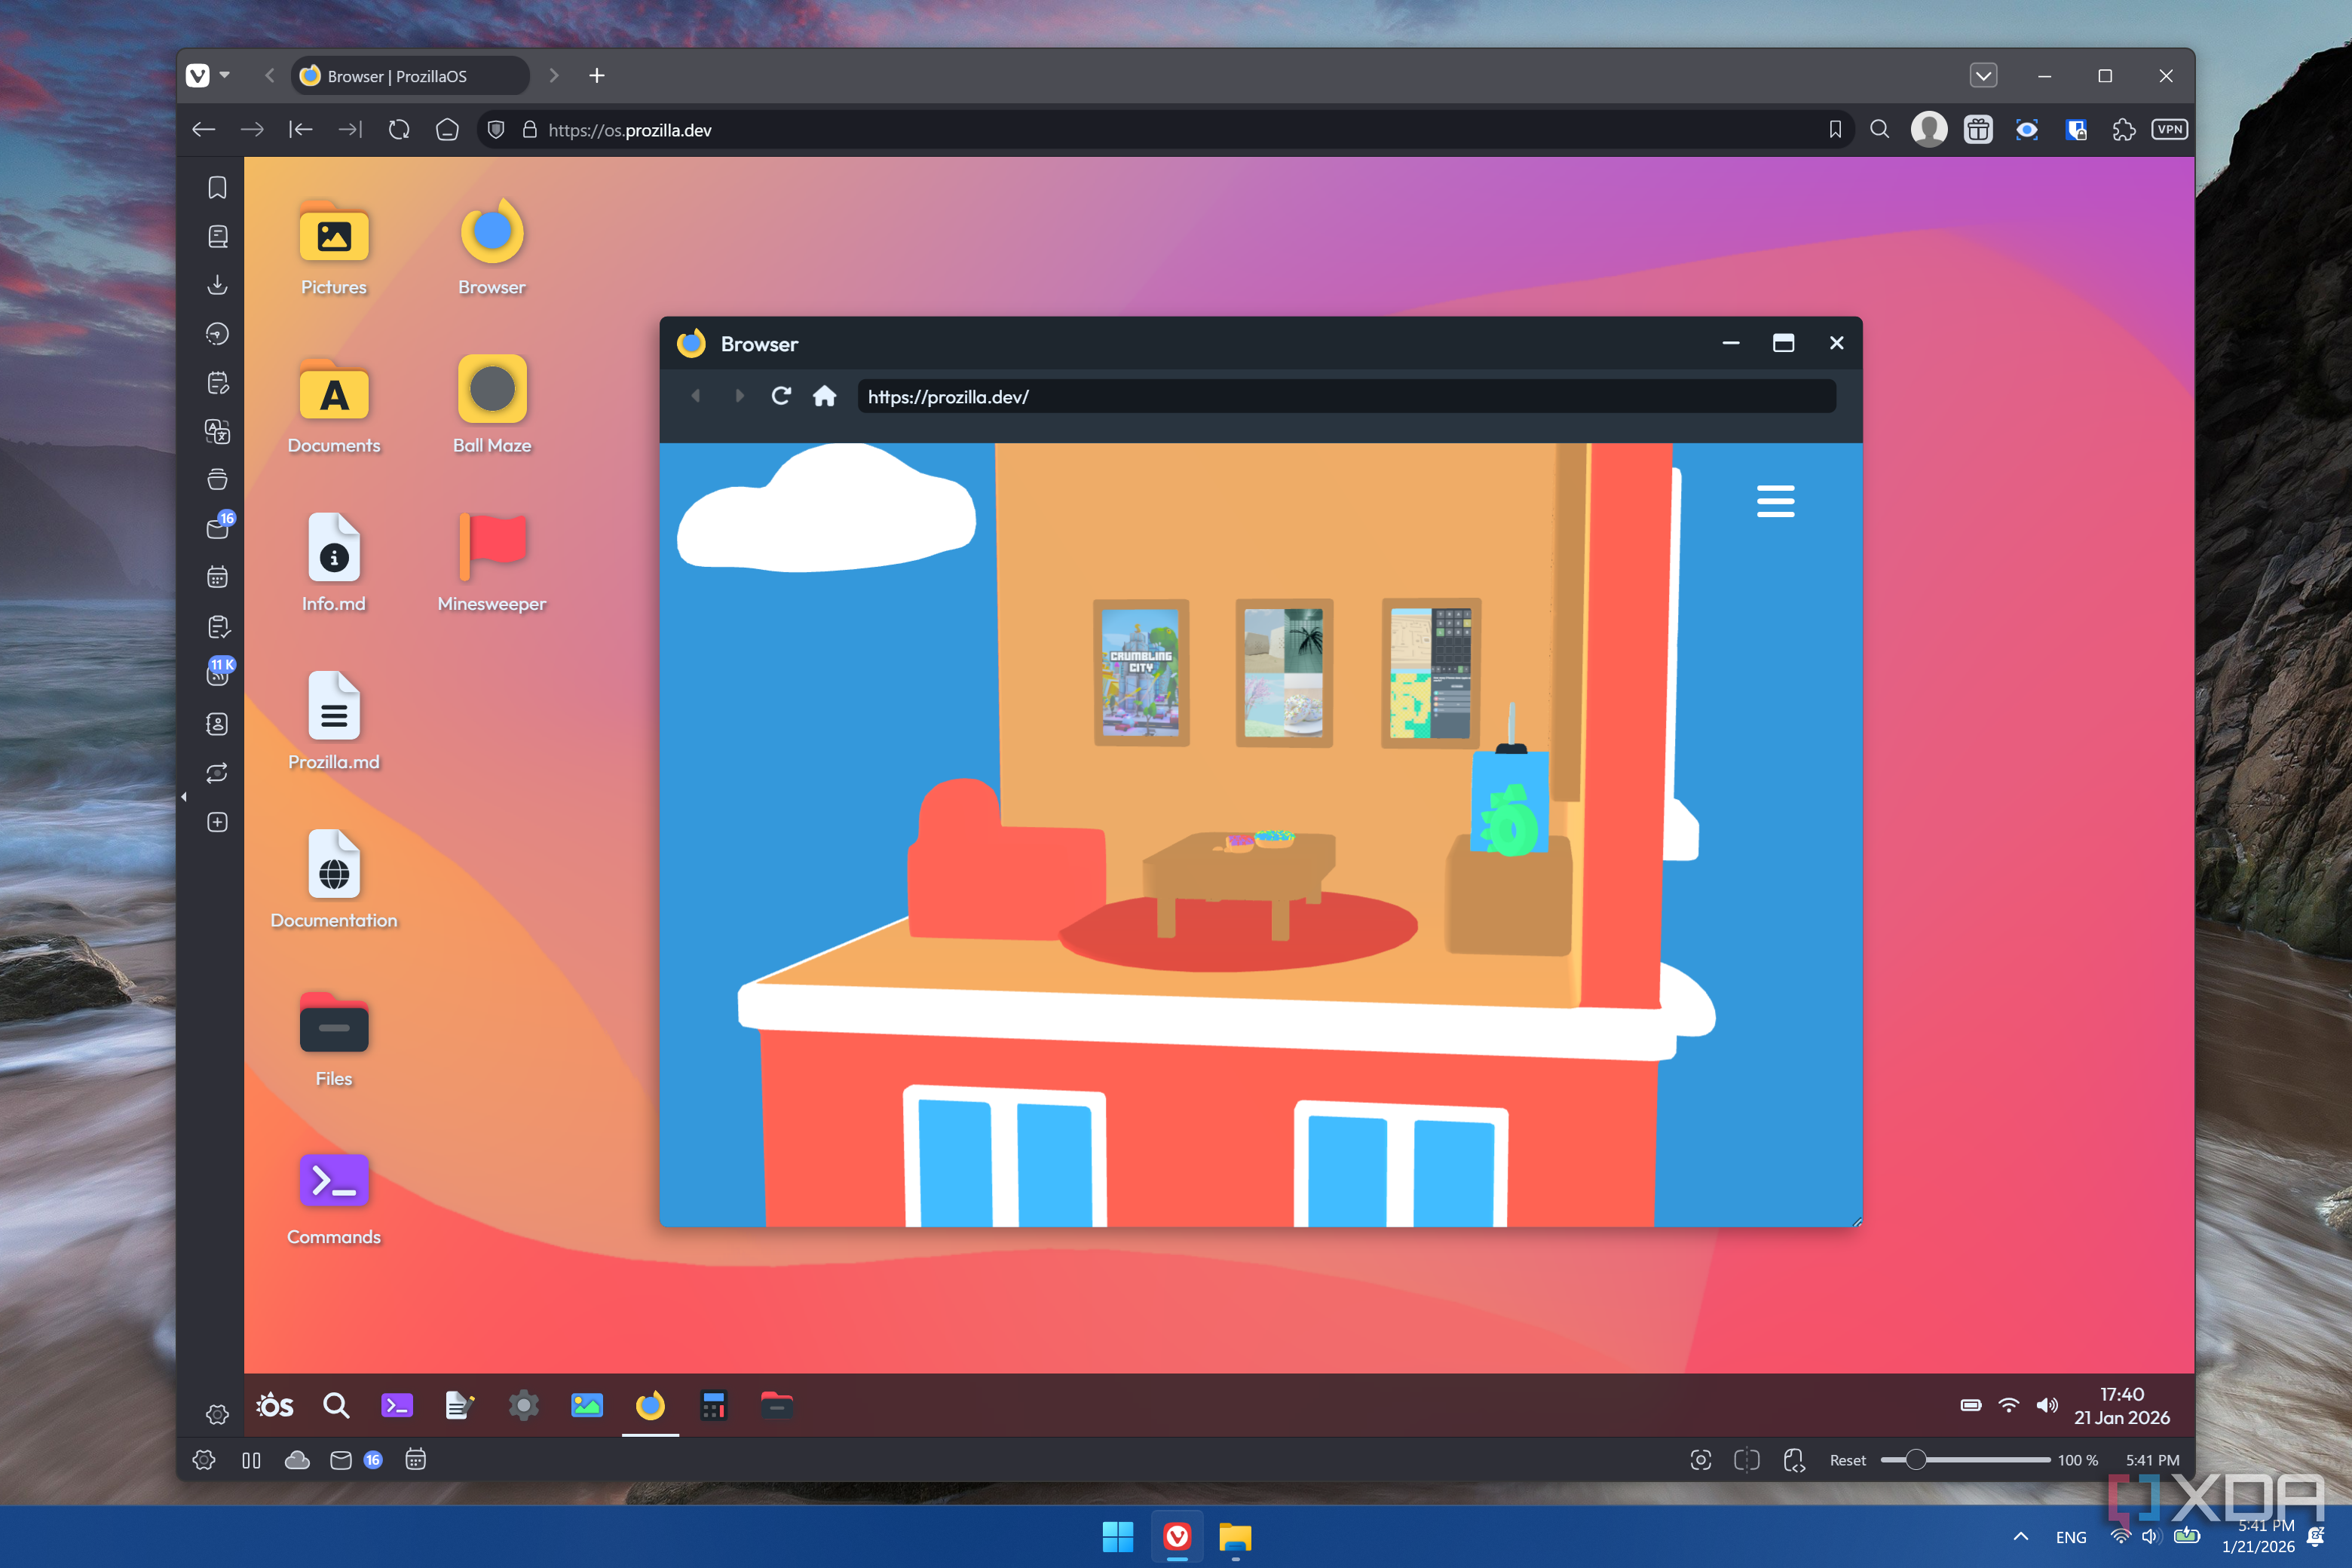Launch Commands terminal from desktop
Image resolution: width=2352 pixels, height=1568 pixels.
pos(334,1182)
